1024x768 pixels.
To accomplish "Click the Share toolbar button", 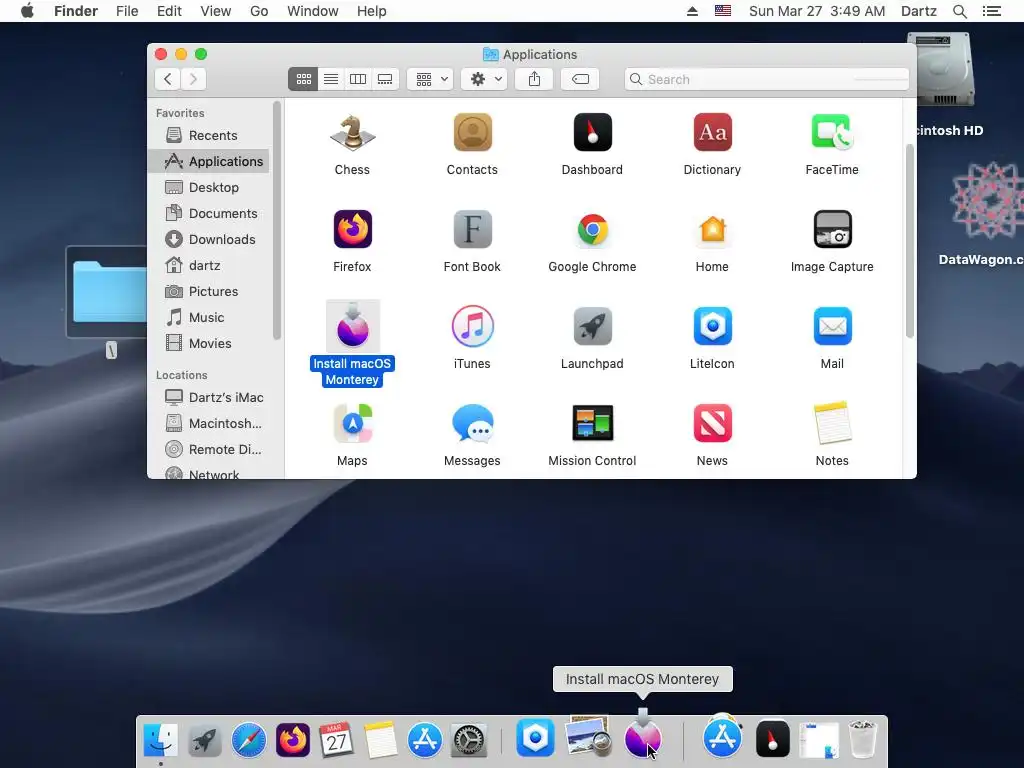I will click(x=534, y=79).
